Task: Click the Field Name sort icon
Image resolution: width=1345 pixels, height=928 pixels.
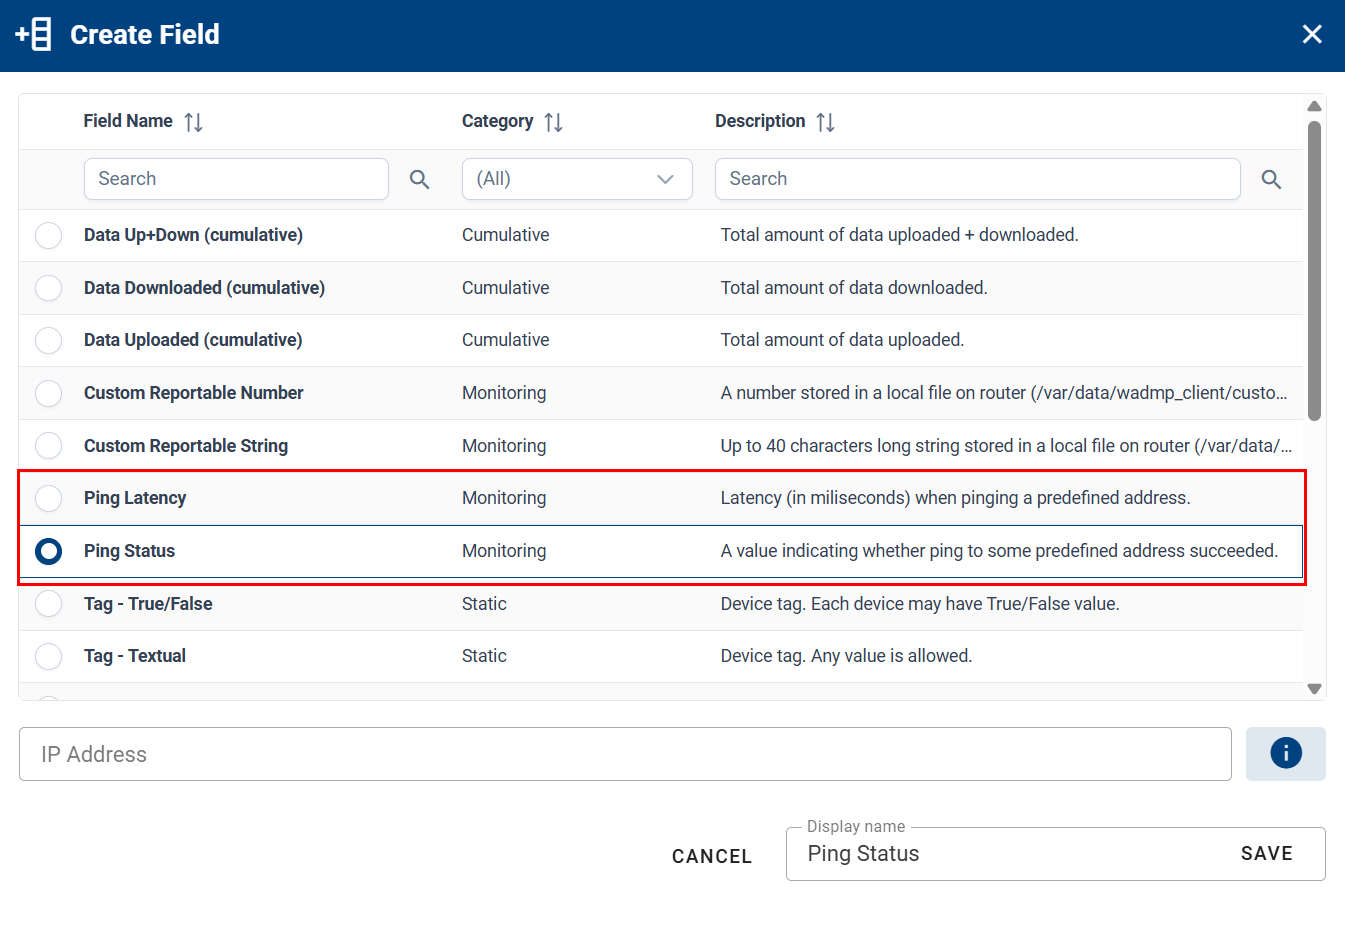Action: click(194, 121)
